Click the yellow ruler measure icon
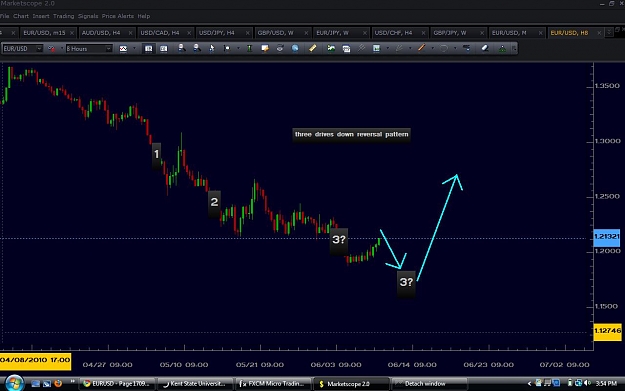 tap(312, 48)
